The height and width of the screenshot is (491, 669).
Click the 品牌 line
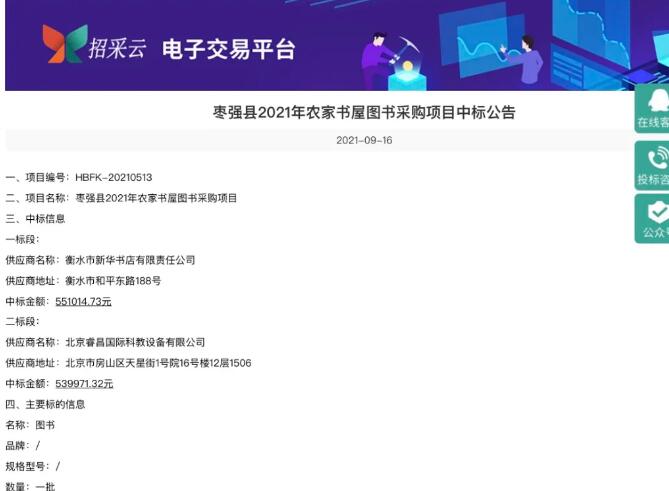point(23,446)
